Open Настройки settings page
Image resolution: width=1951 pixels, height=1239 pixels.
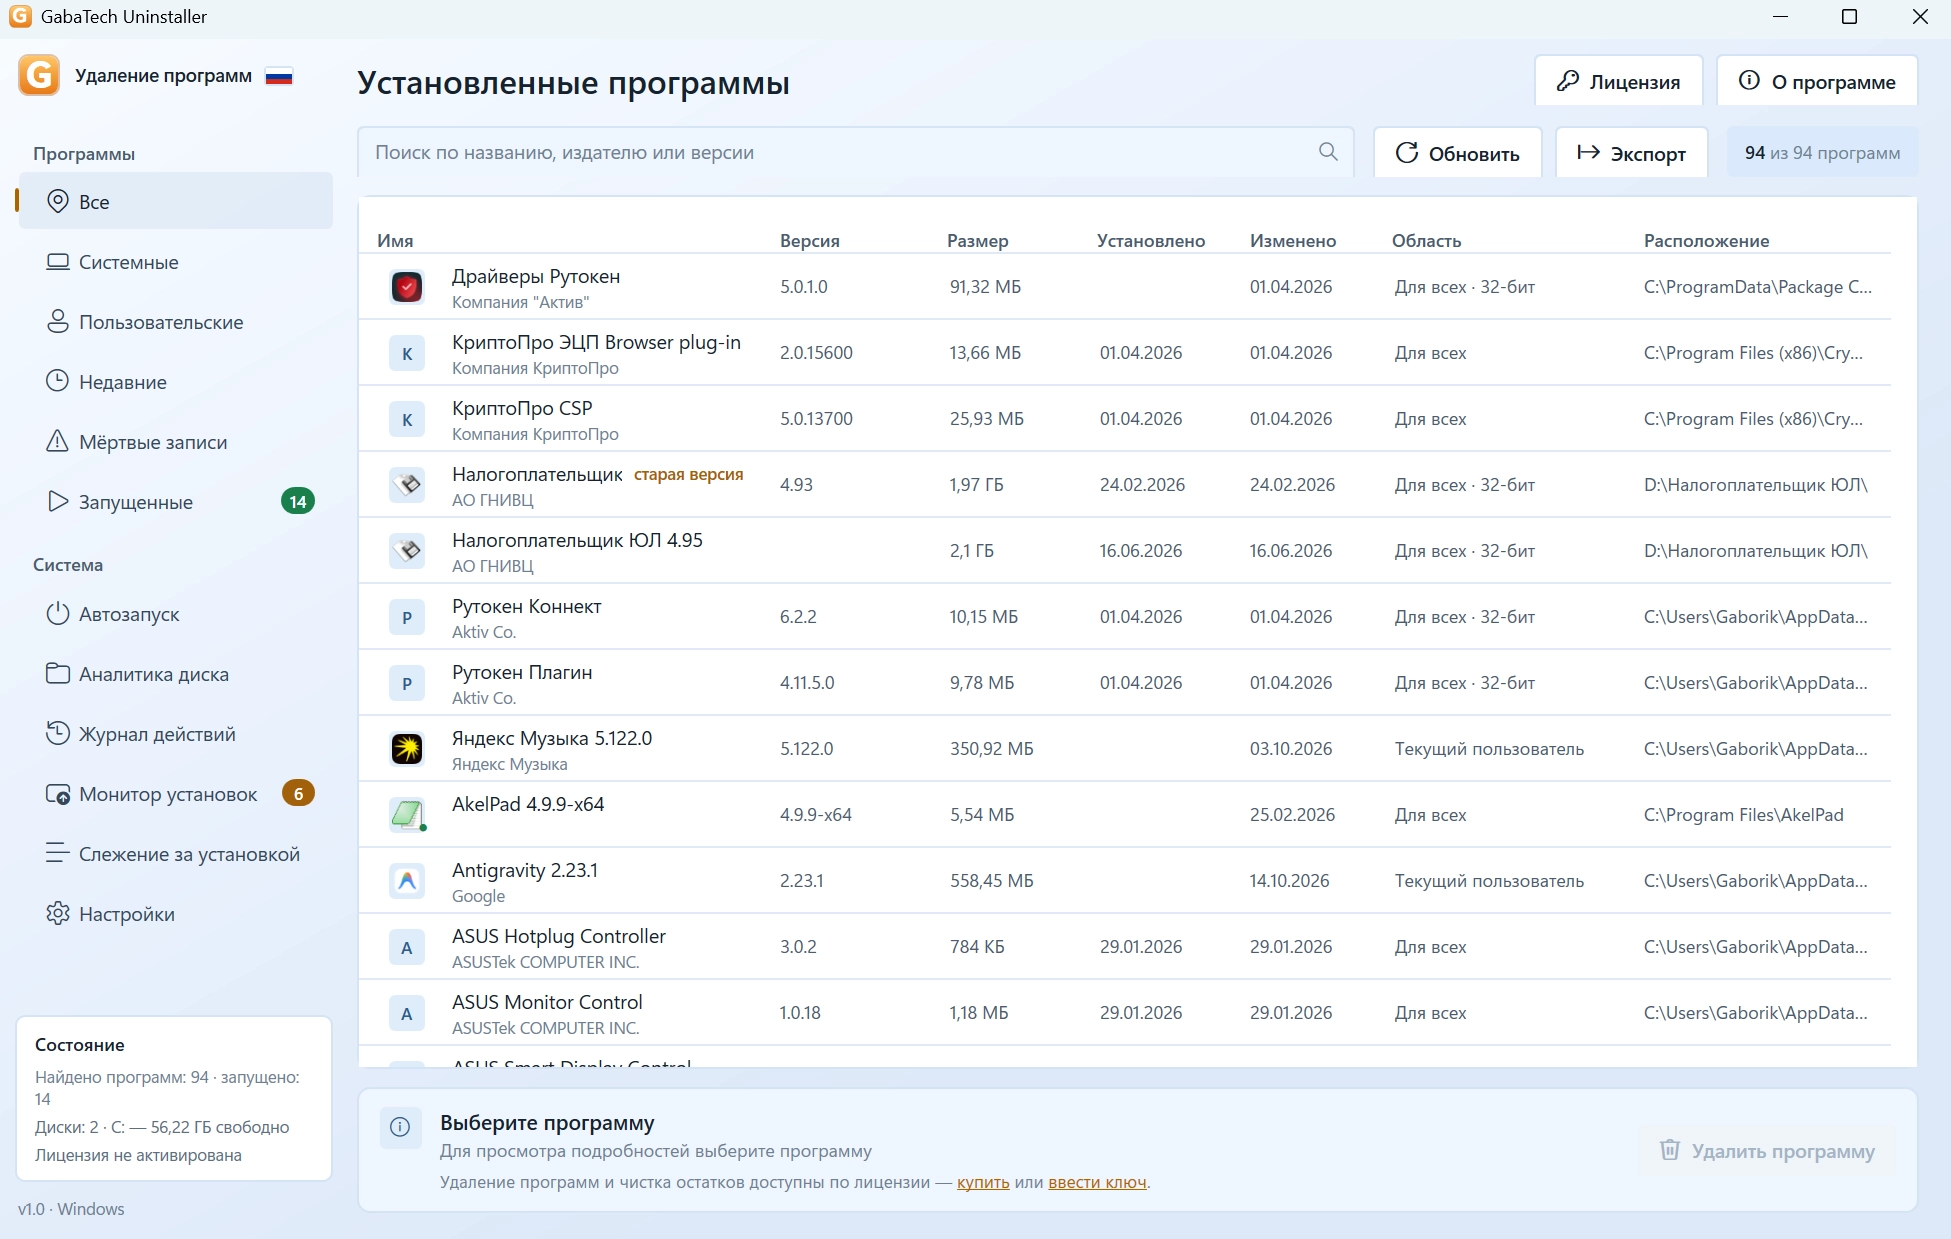pyautogui.click(x=176, y=913)
